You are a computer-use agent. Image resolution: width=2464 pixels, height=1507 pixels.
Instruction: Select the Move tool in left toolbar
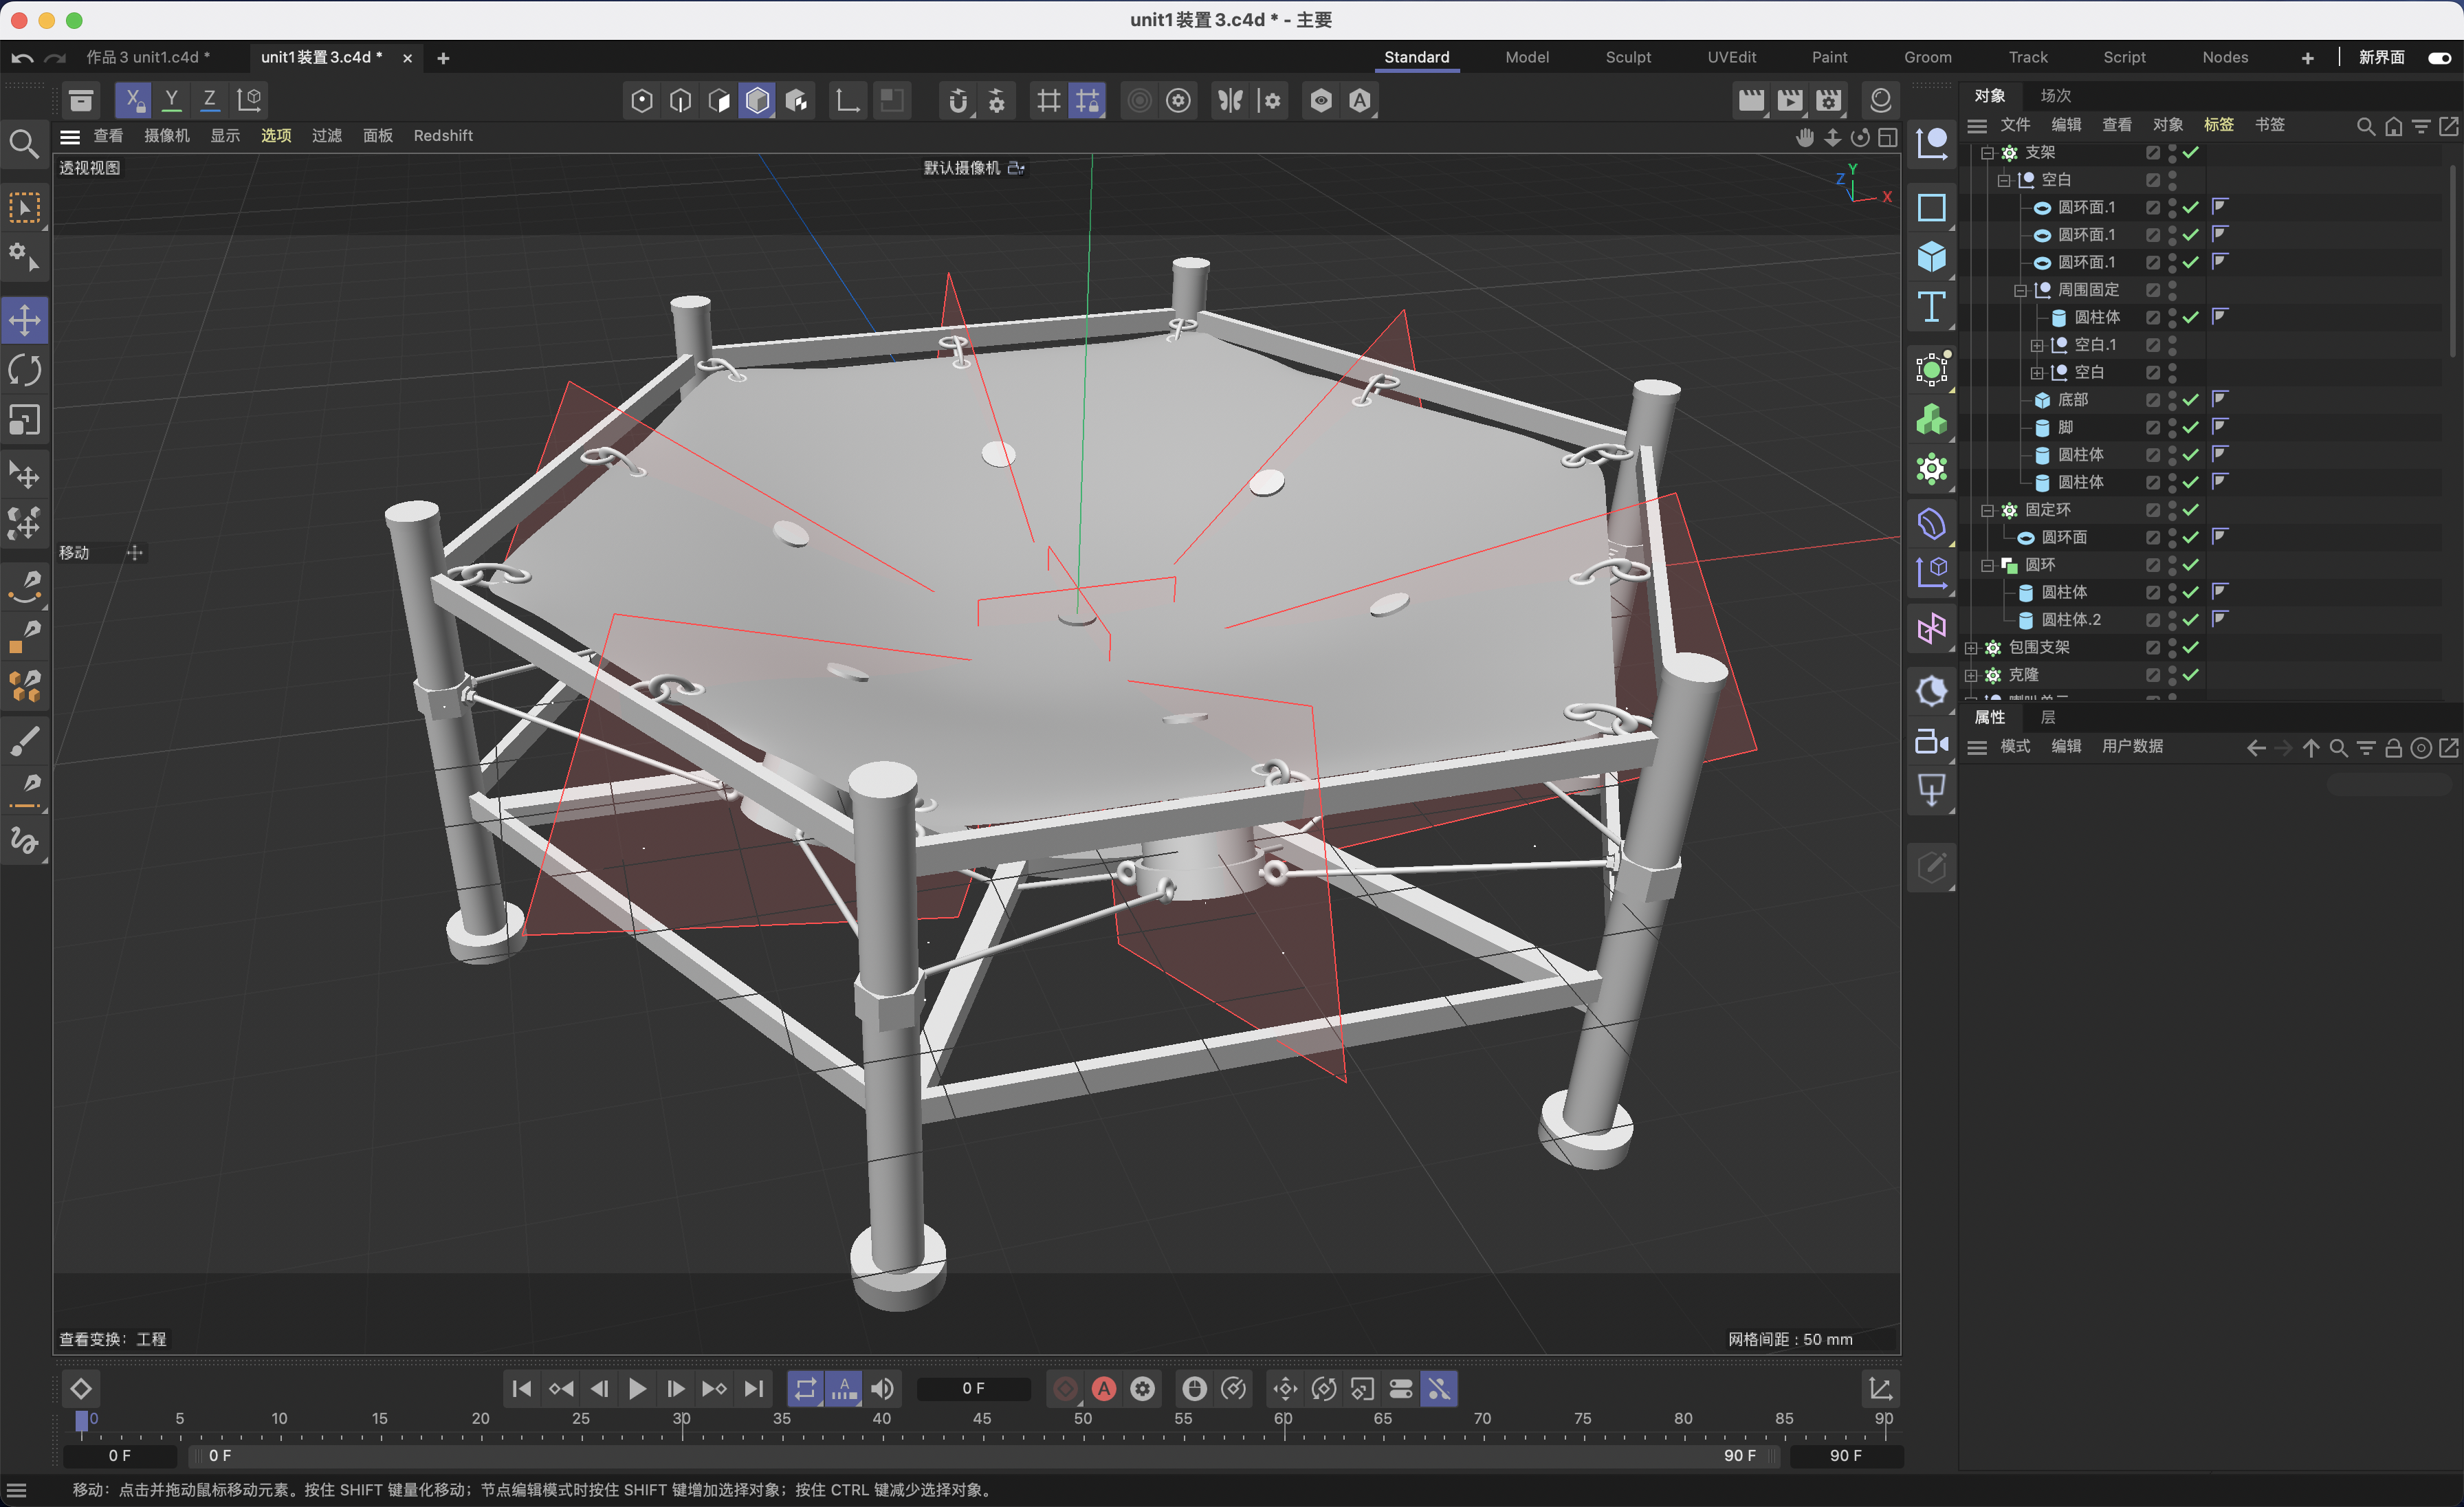[x=25, y=320]
